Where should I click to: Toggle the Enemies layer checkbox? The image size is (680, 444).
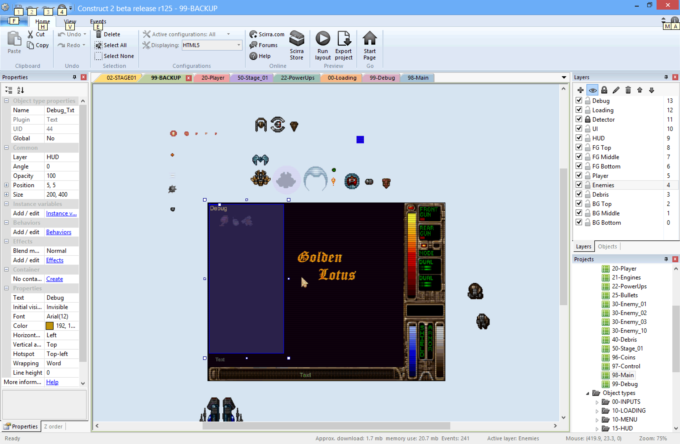579,185
